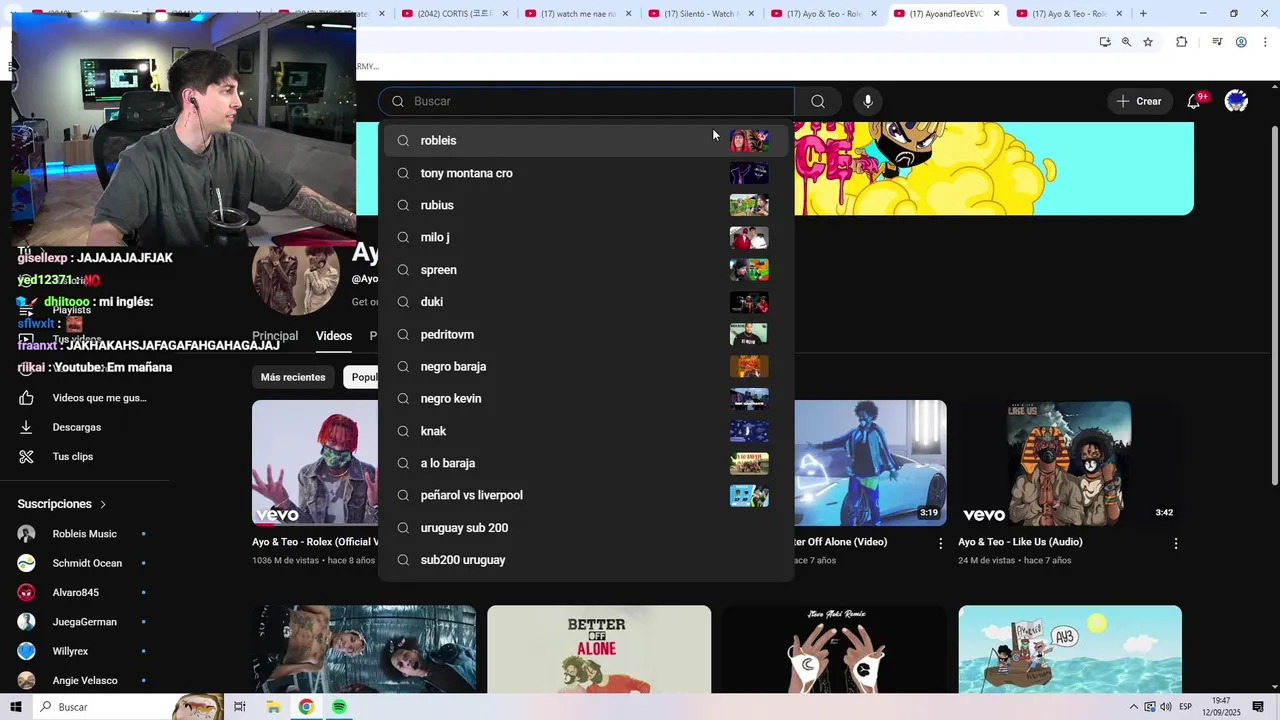Pick the negro baraja suggestion

coord(586,366)
